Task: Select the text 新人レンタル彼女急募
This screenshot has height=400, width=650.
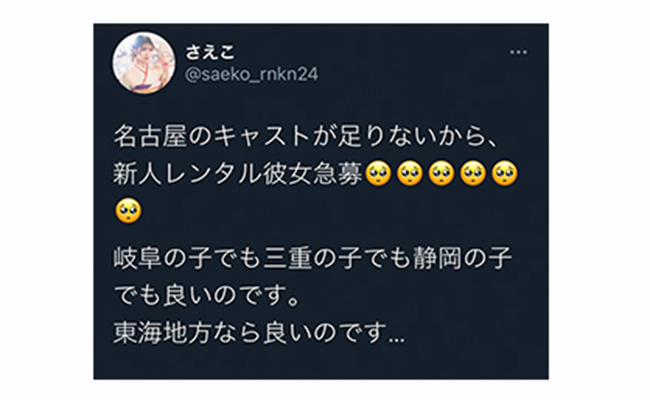Action: click(x=238, y=173)
